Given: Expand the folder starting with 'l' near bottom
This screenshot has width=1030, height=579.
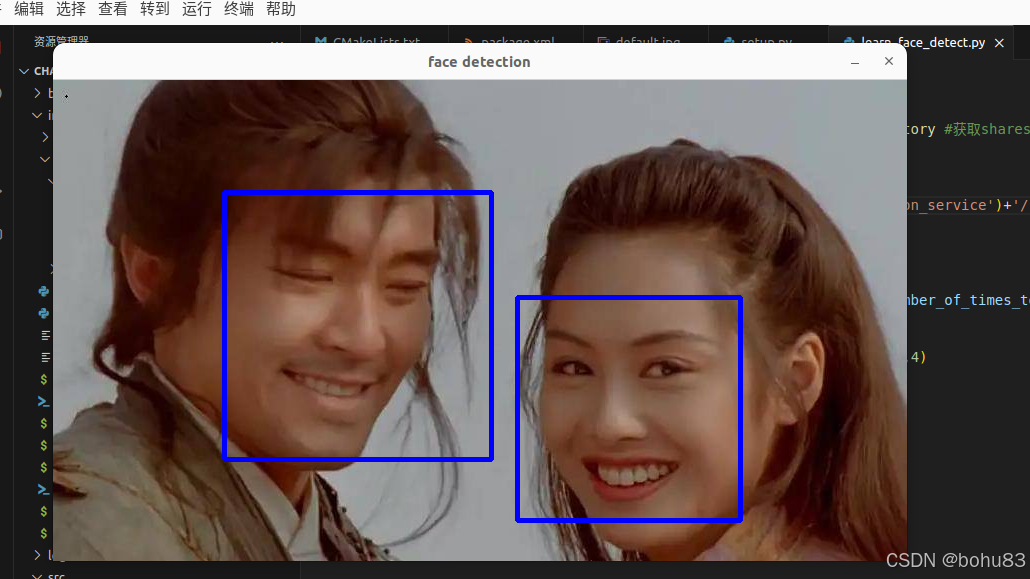Looking at the screenshot, I should 37,555.
